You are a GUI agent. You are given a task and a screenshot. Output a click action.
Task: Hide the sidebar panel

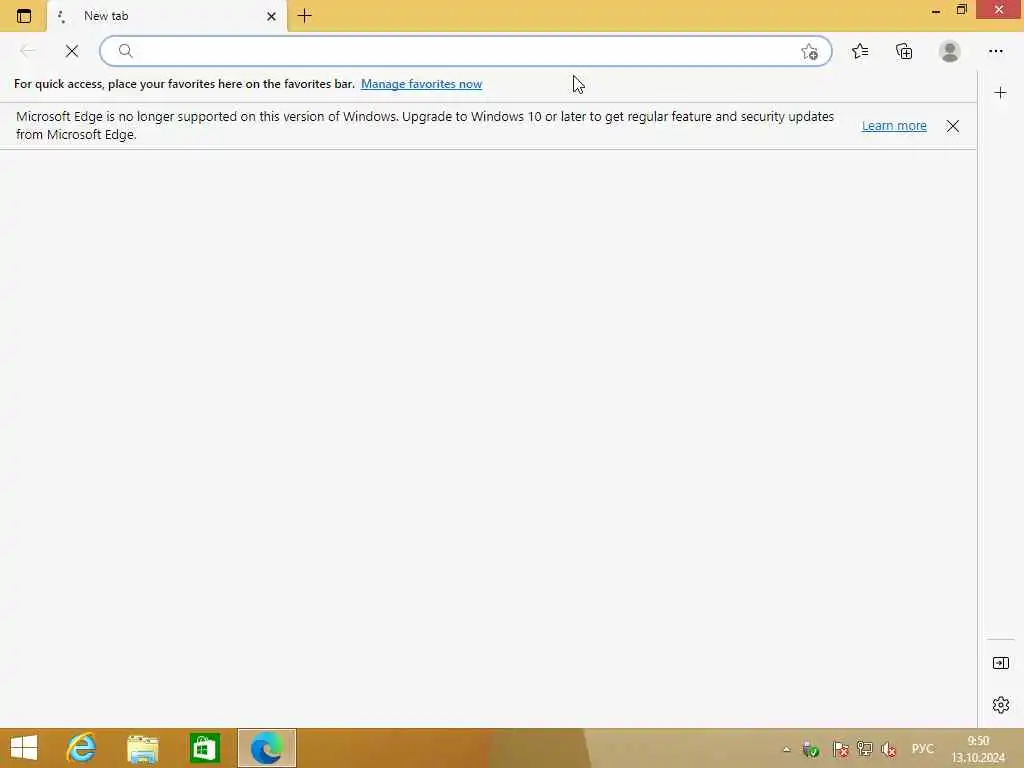tap(1000, 663)
